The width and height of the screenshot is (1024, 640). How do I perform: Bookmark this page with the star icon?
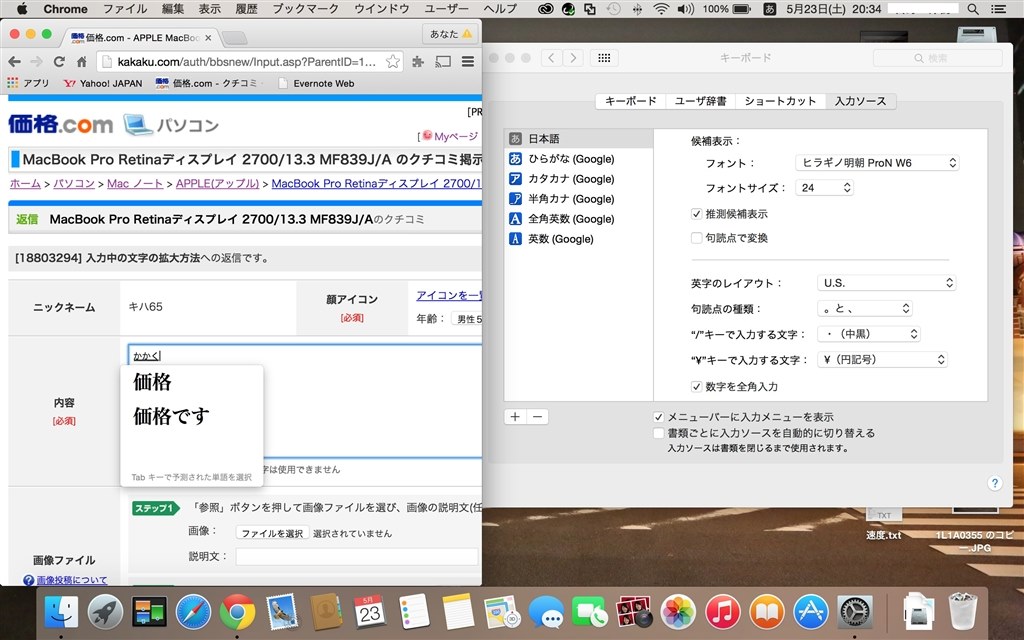[392, 61]
